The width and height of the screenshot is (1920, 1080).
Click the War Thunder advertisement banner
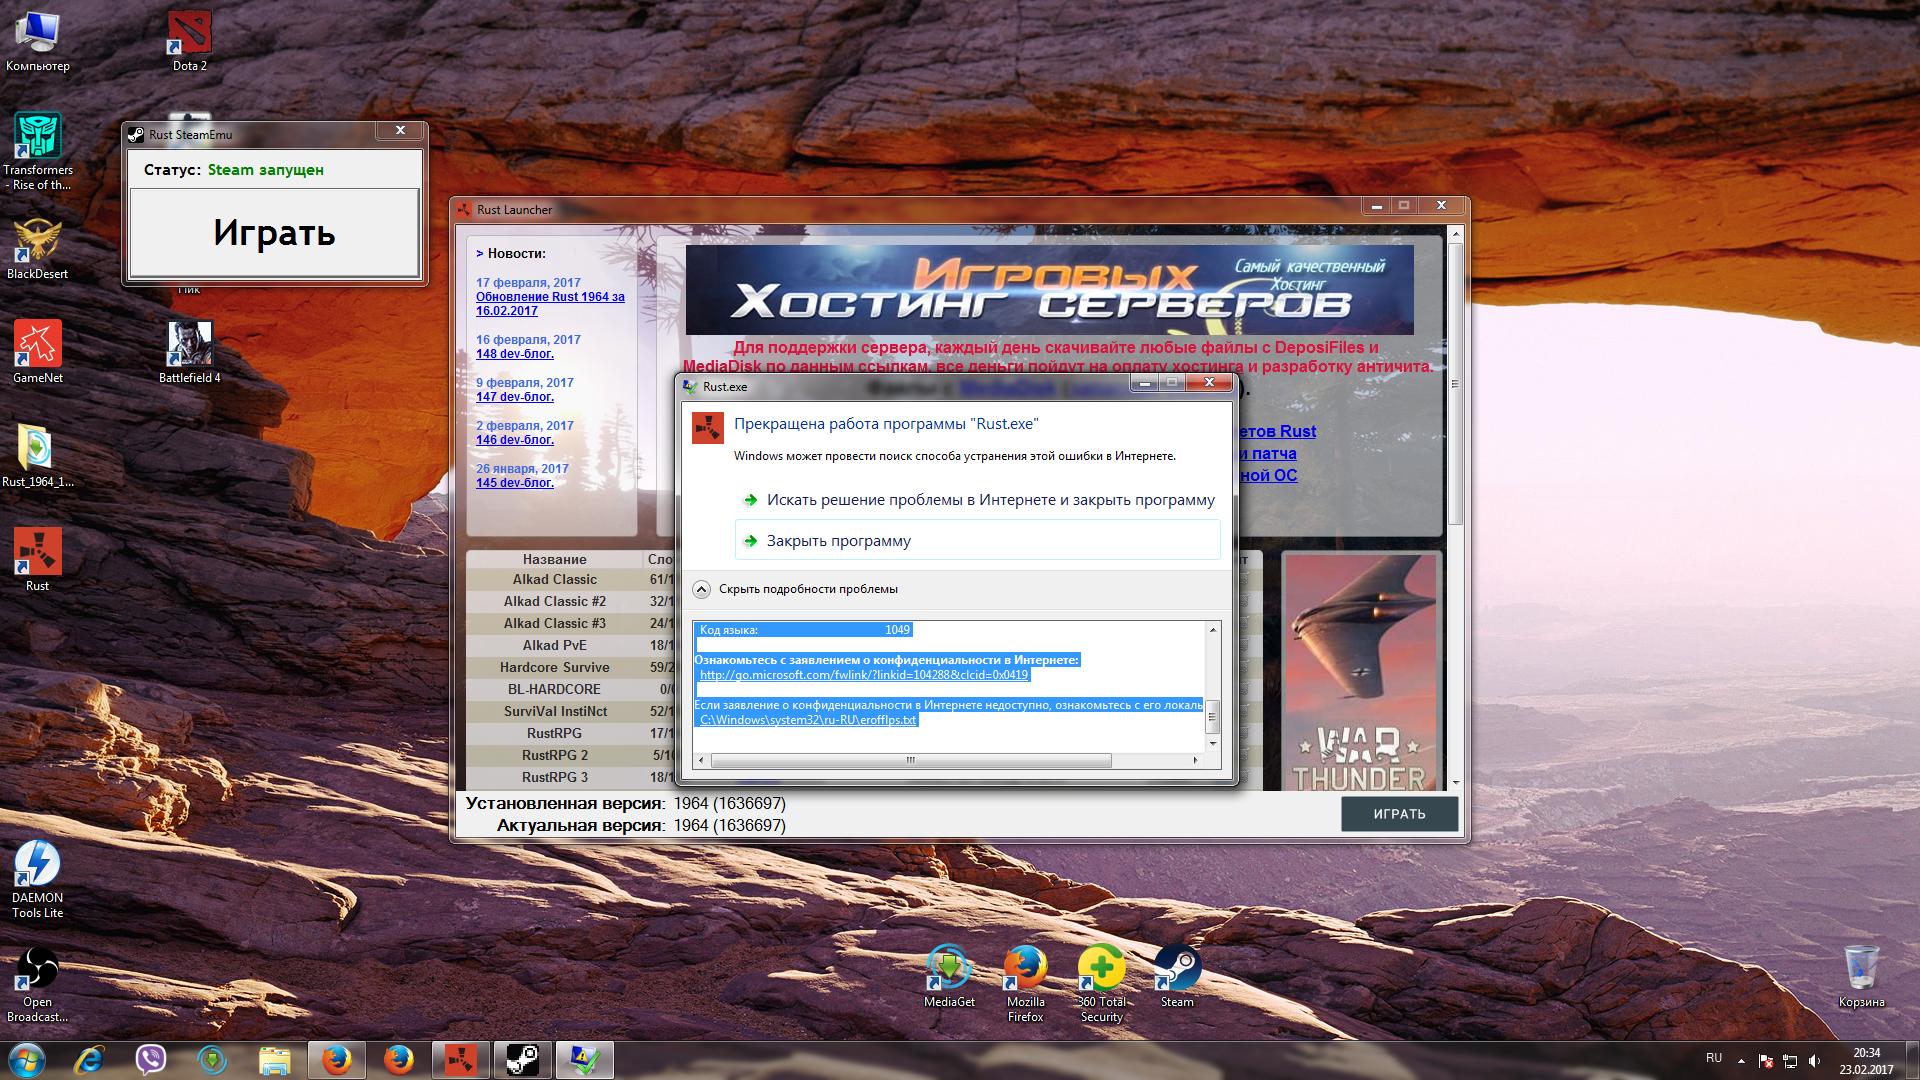tap(1360, 671)
